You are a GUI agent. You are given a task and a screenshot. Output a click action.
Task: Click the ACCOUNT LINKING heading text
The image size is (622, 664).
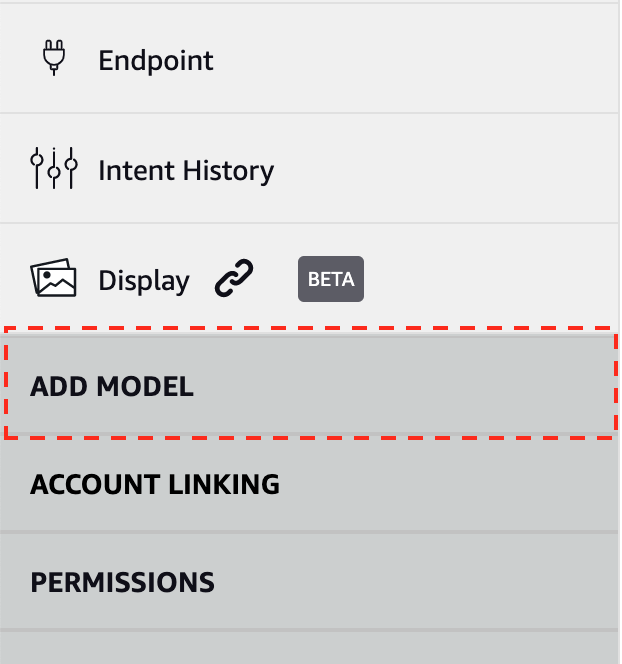(x=155, y=484)
